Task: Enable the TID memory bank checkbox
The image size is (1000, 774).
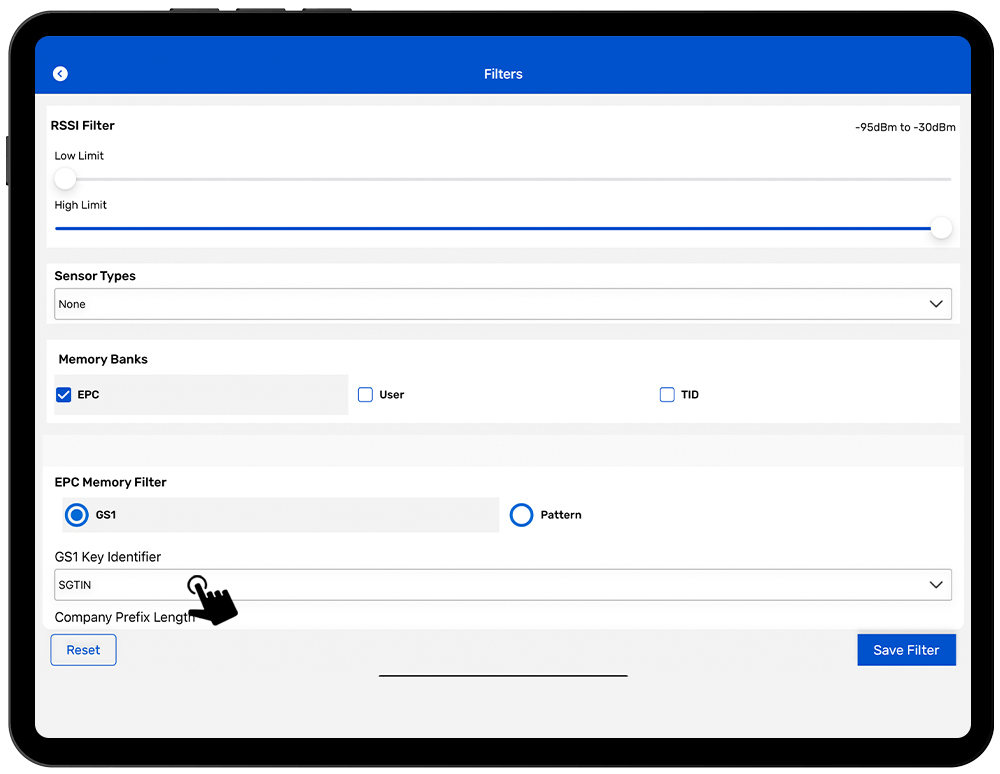Action: pos(667,395)
